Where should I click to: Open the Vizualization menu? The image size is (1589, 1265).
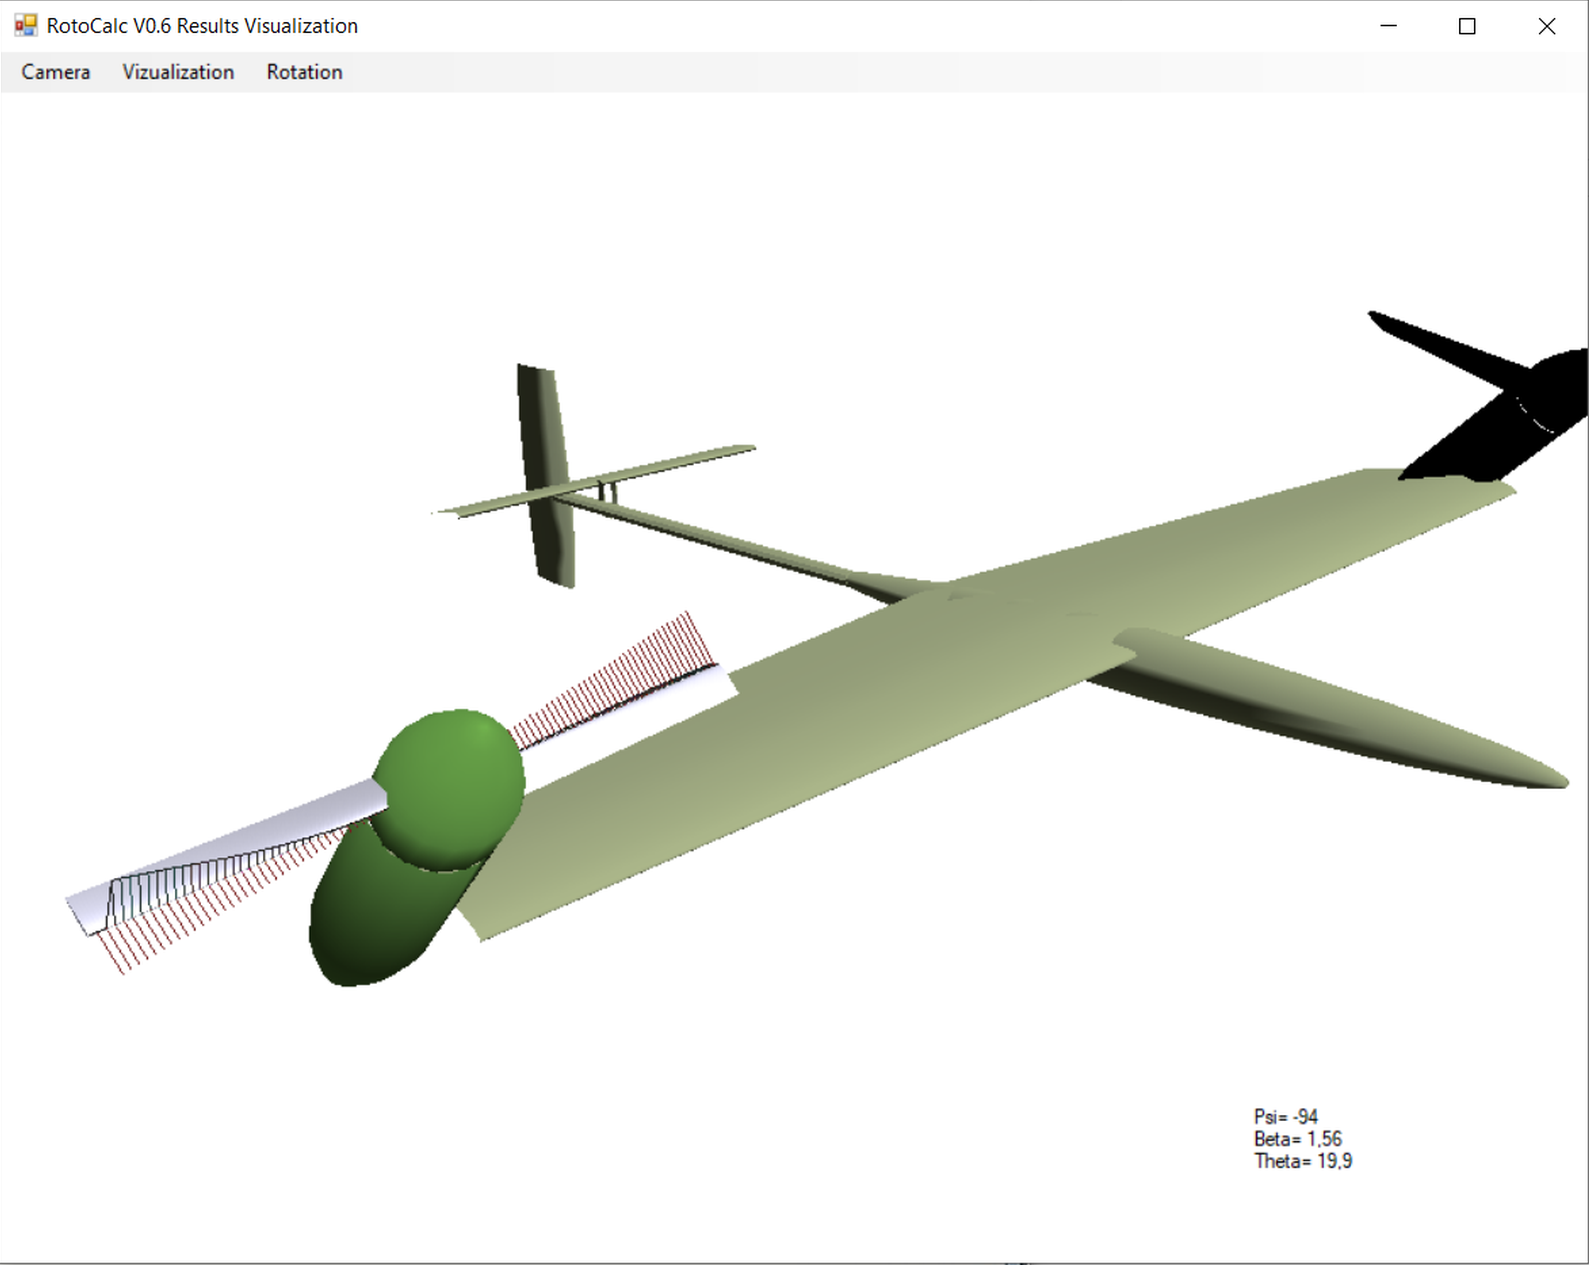click(178, 72)
